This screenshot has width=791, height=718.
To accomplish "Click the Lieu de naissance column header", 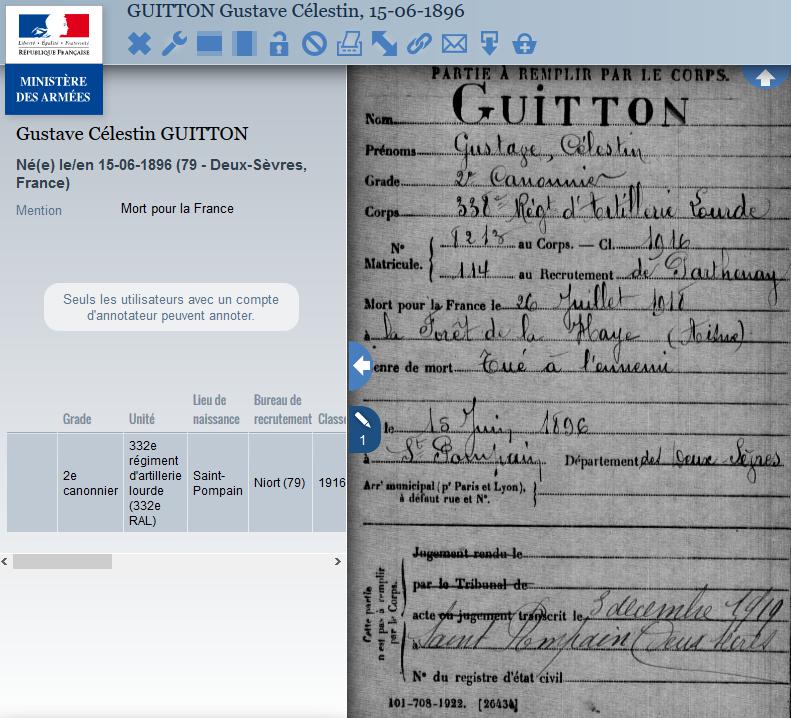I will click(x=216, y=410).
